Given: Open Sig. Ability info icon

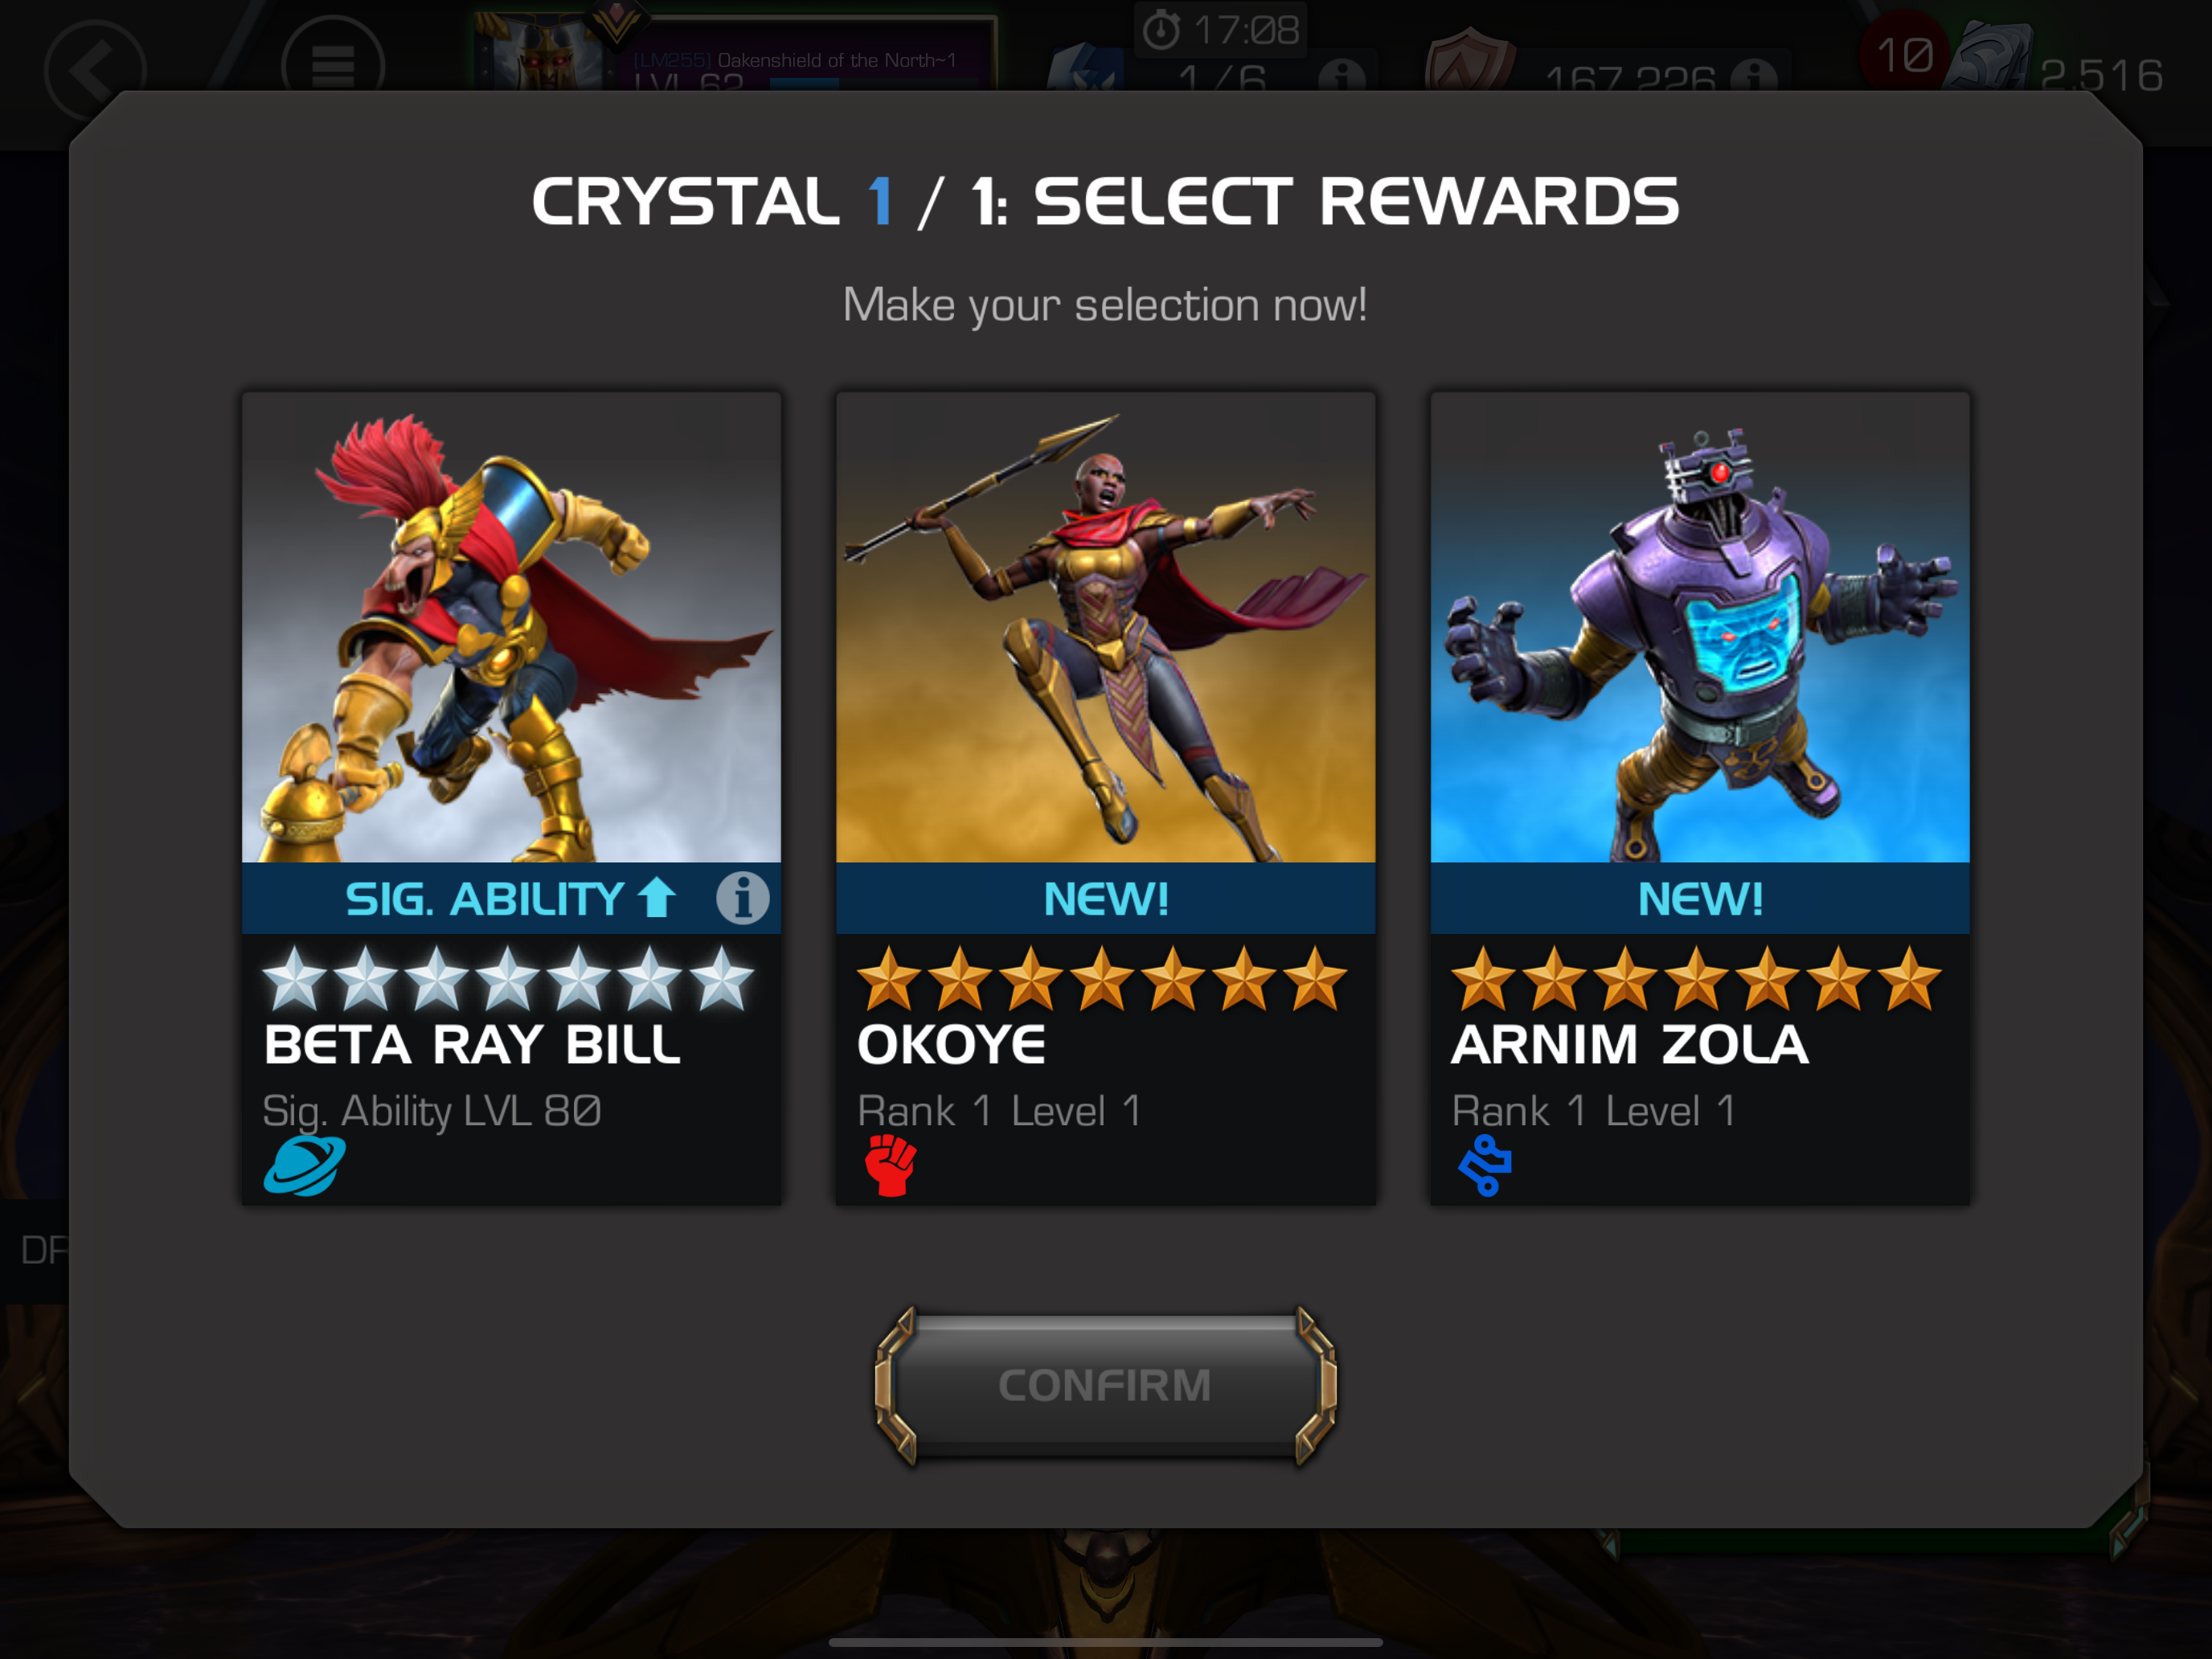Looking at the screenshot, I should pos(742,898).
